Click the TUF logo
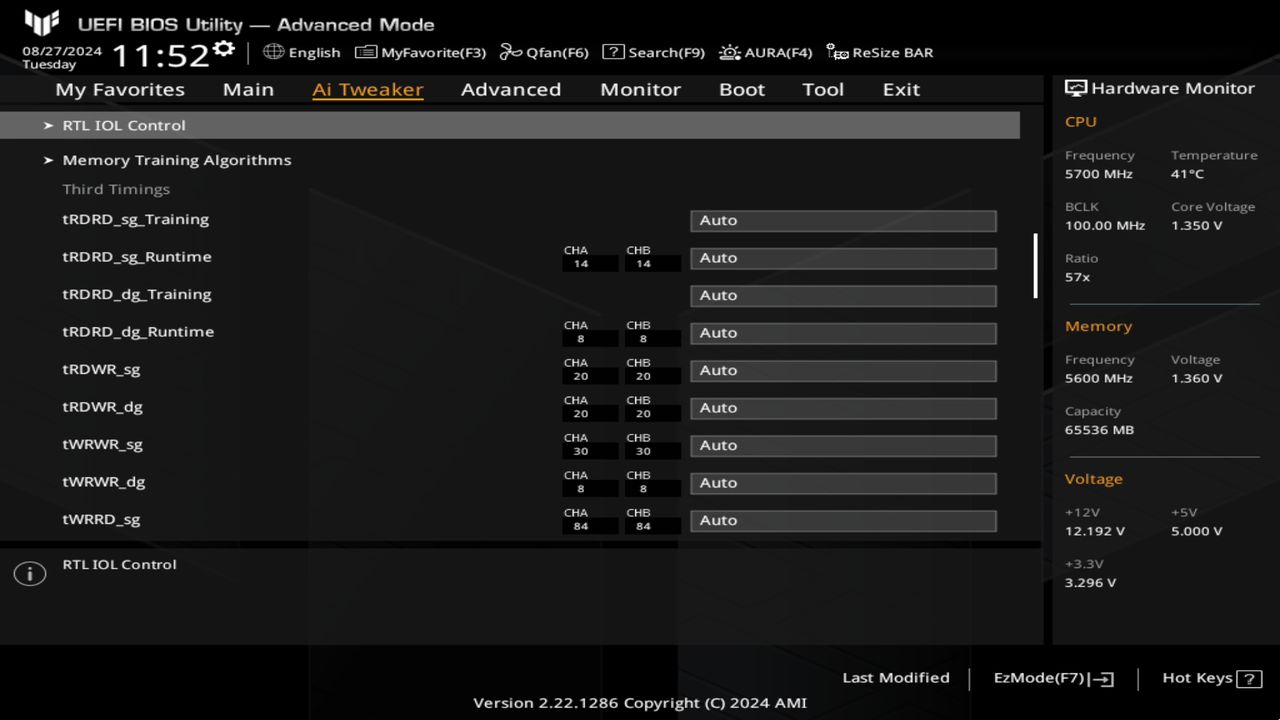This screenshot has height=720, width=1280. click(41, 23)
